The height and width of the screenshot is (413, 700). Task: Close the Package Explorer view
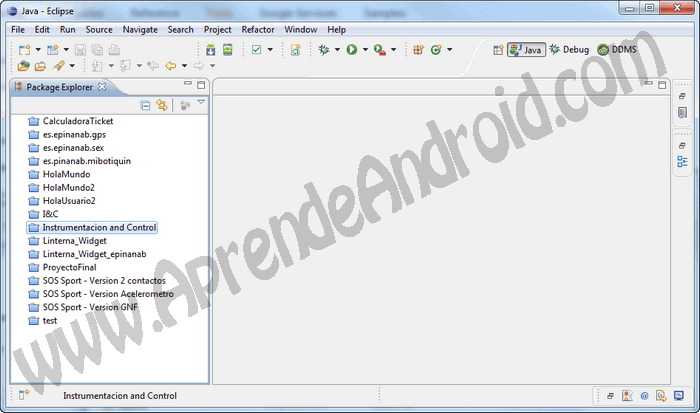[x=102, y=87]
